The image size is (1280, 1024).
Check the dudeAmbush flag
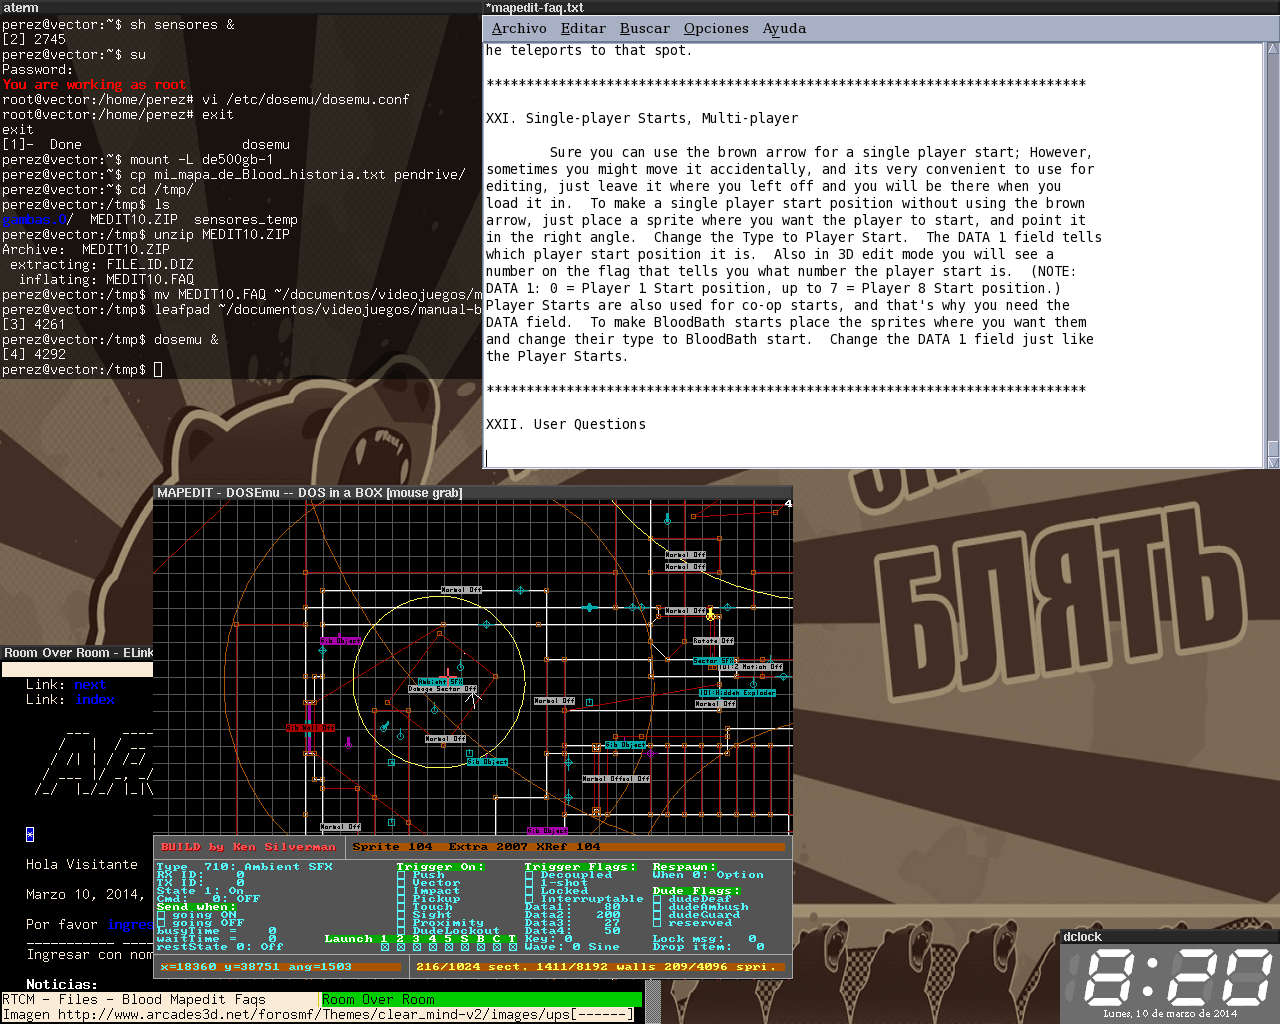click(x=657, y=907)
